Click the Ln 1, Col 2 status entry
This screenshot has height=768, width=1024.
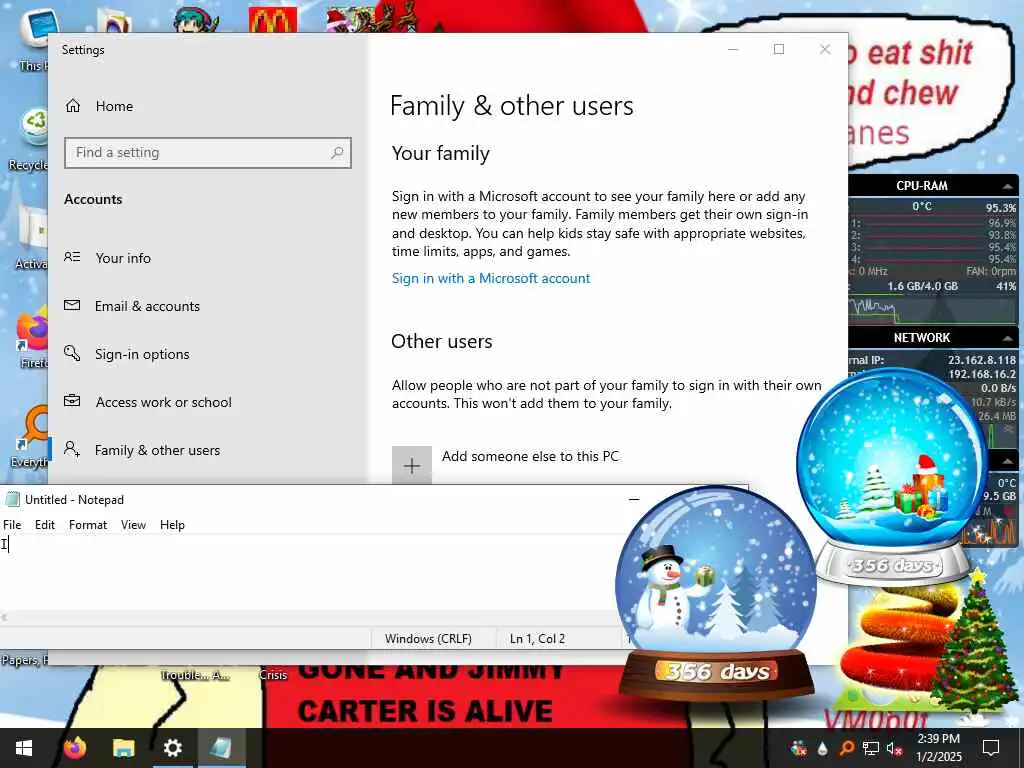click(x=537, y=639)
